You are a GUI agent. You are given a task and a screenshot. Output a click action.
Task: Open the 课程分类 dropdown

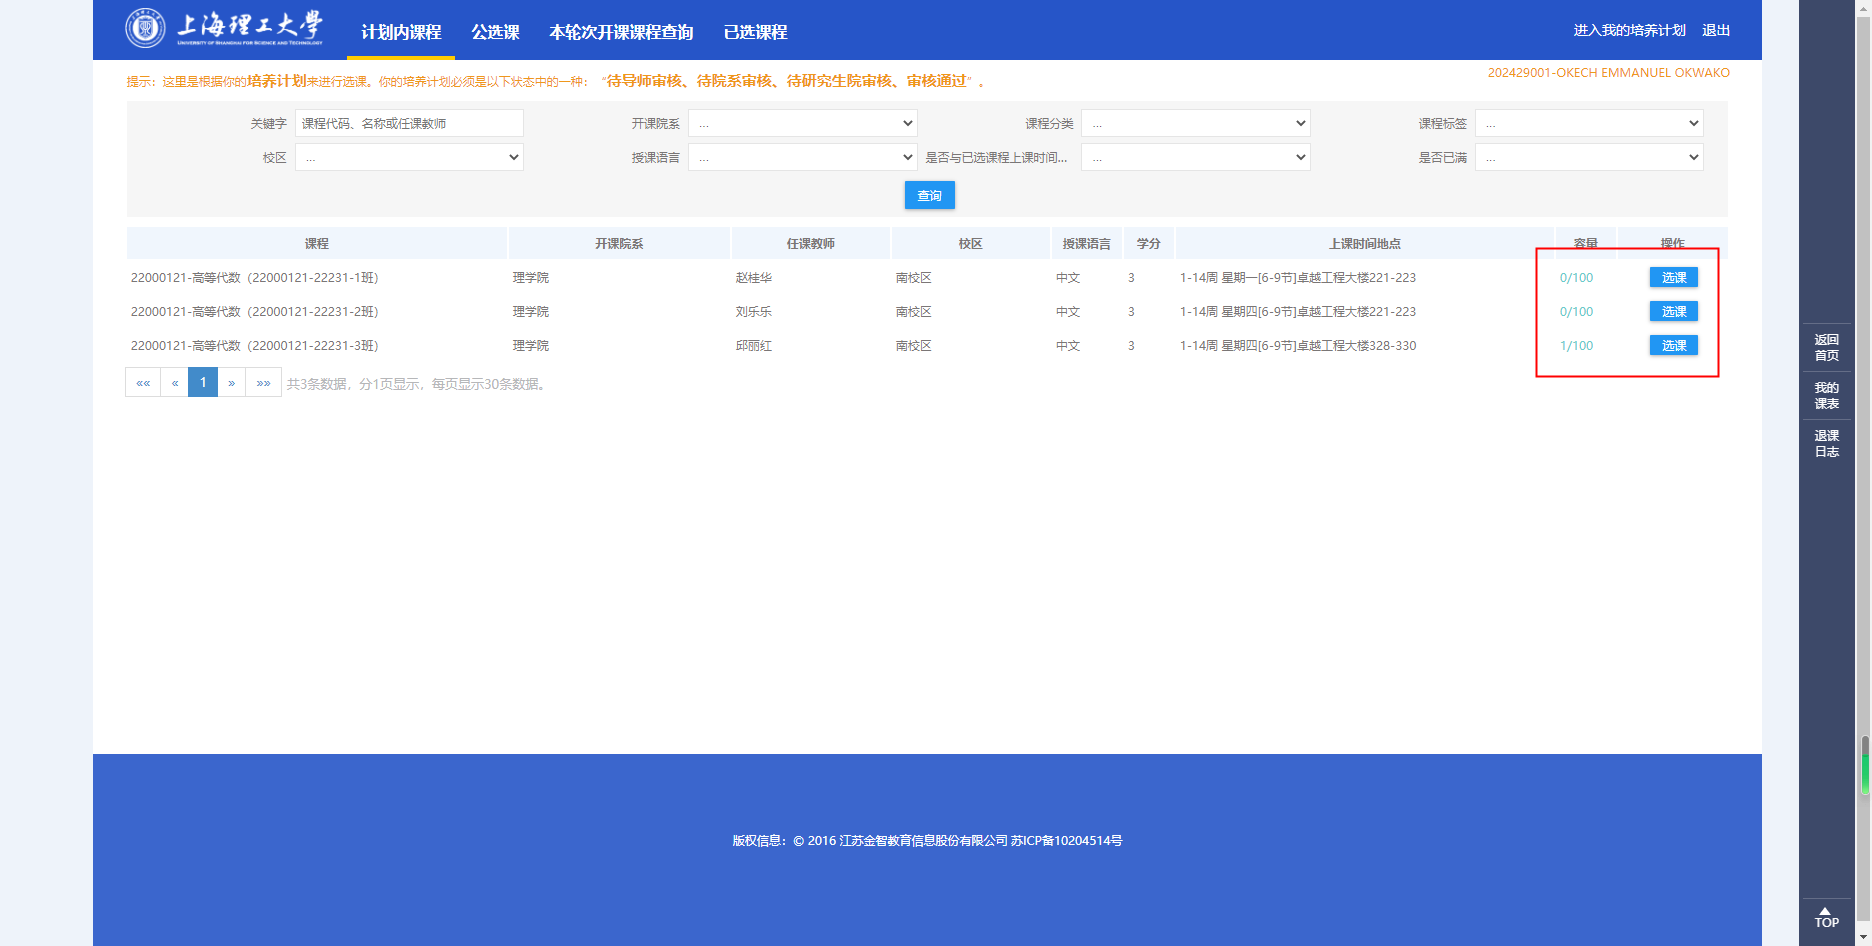coord(1195,124)
